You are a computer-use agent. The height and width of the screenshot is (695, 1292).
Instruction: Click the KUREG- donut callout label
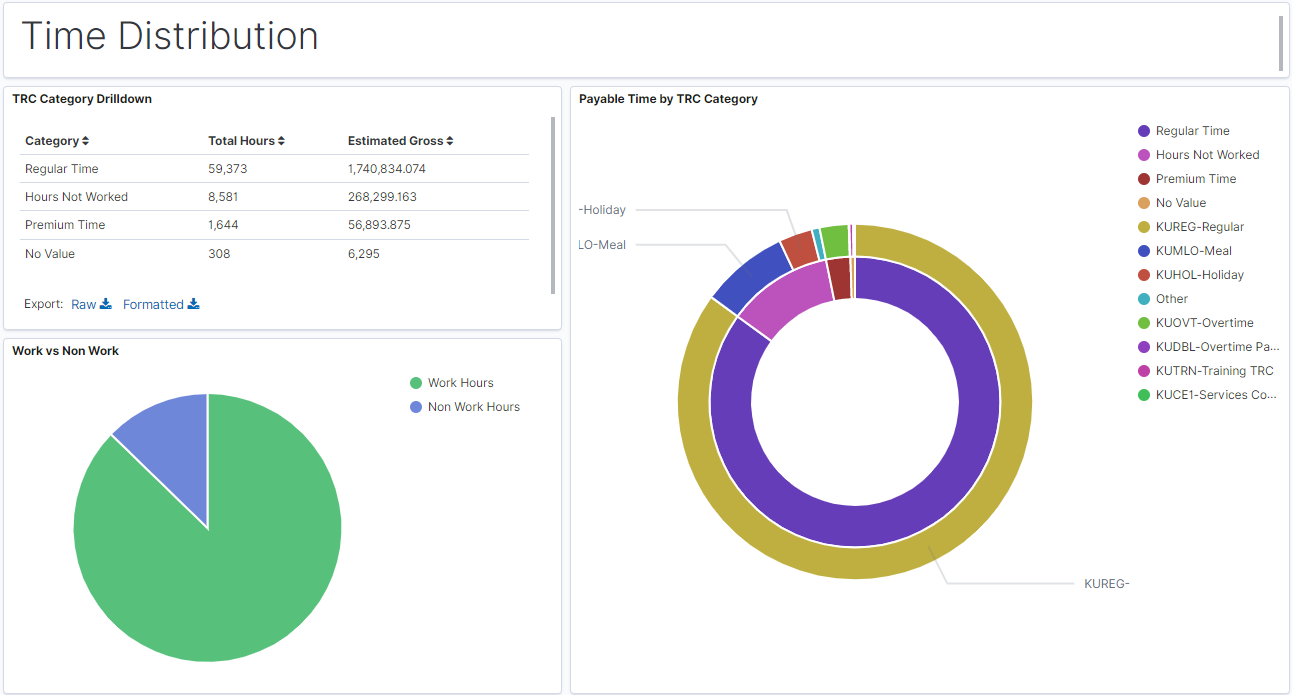1107,584
